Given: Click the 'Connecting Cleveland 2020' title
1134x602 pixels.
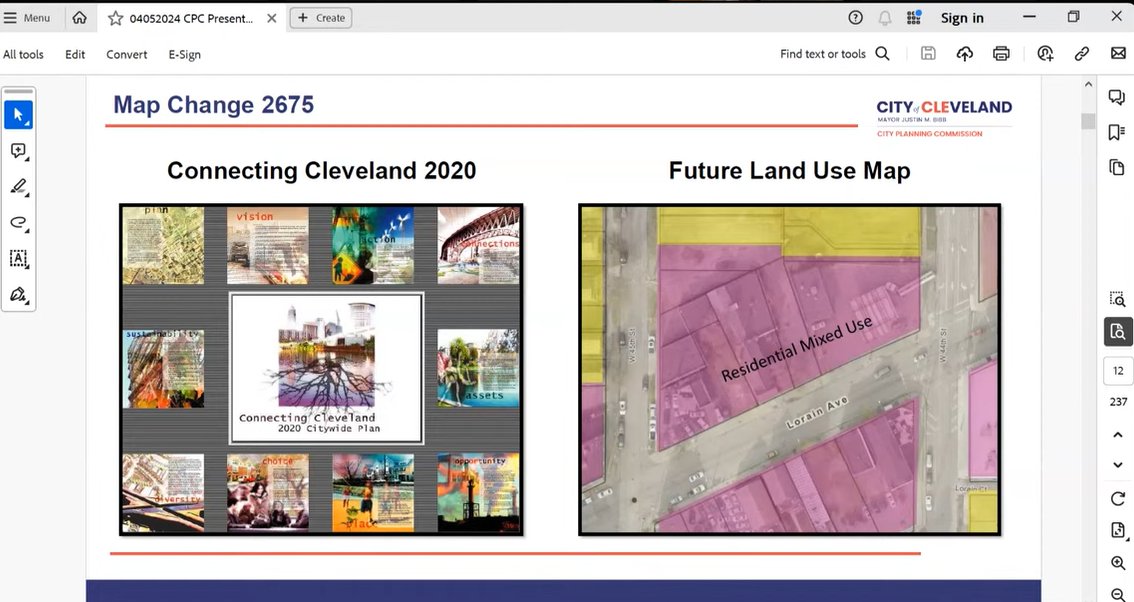Looking at the screenshot, I should tap(321, 171).
